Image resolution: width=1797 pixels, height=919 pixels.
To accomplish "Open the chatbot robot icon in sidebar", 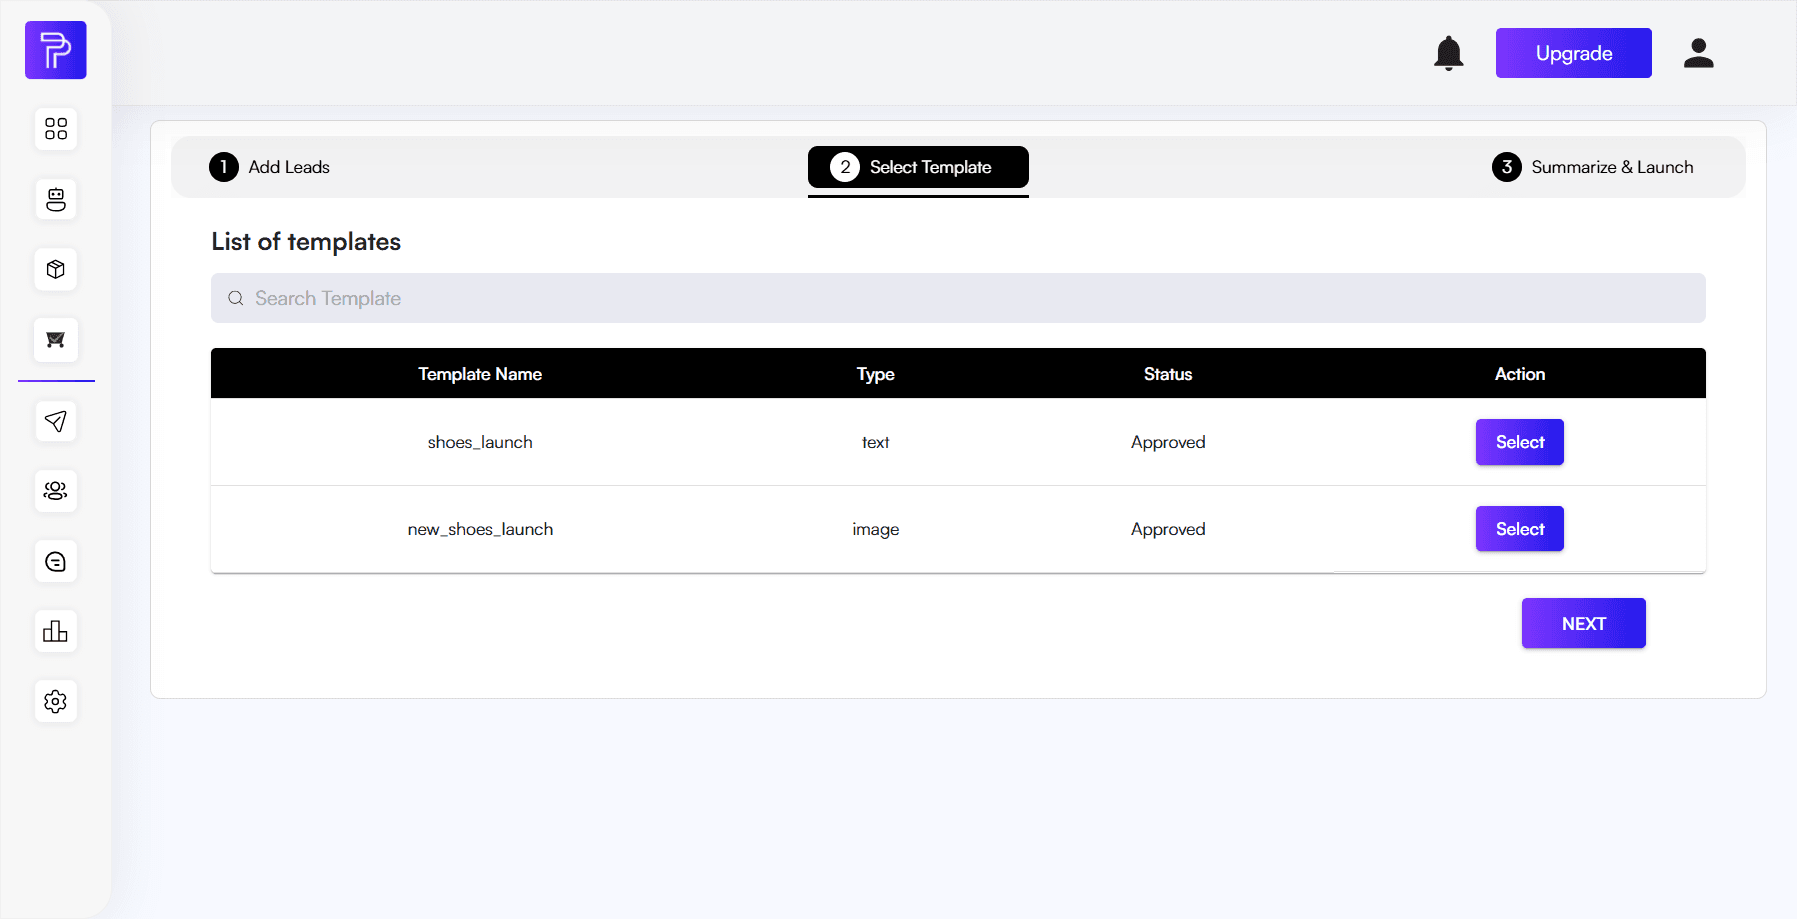I will [56, 199].
